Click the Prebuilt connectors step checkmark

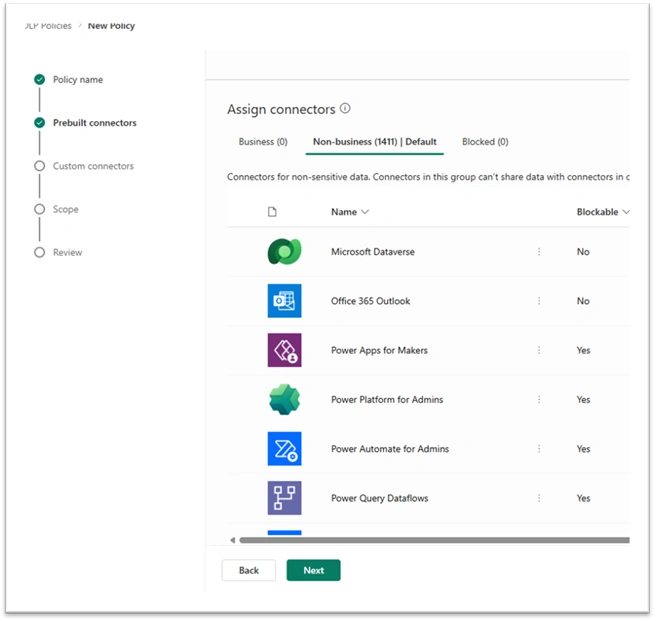coord(40,123)
